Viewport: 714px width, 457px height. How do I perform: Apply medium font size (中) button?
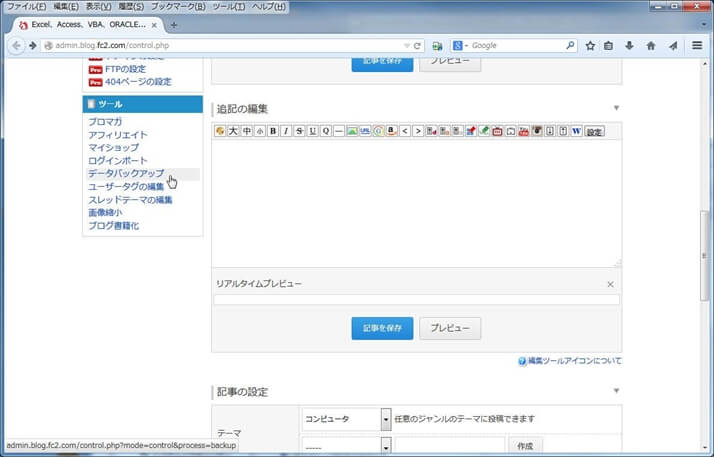click(x=246, y=131)
